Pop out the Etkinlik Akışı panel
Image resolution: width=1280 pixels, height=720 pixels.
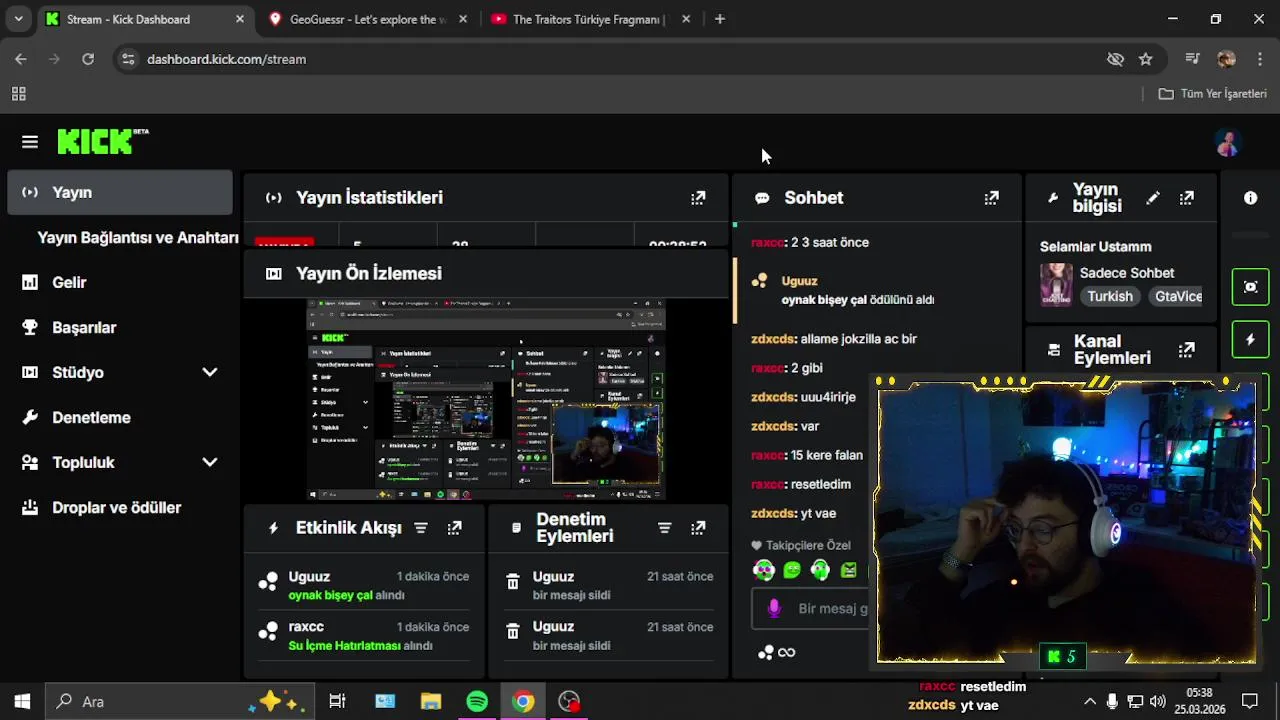tap(454, 528)
